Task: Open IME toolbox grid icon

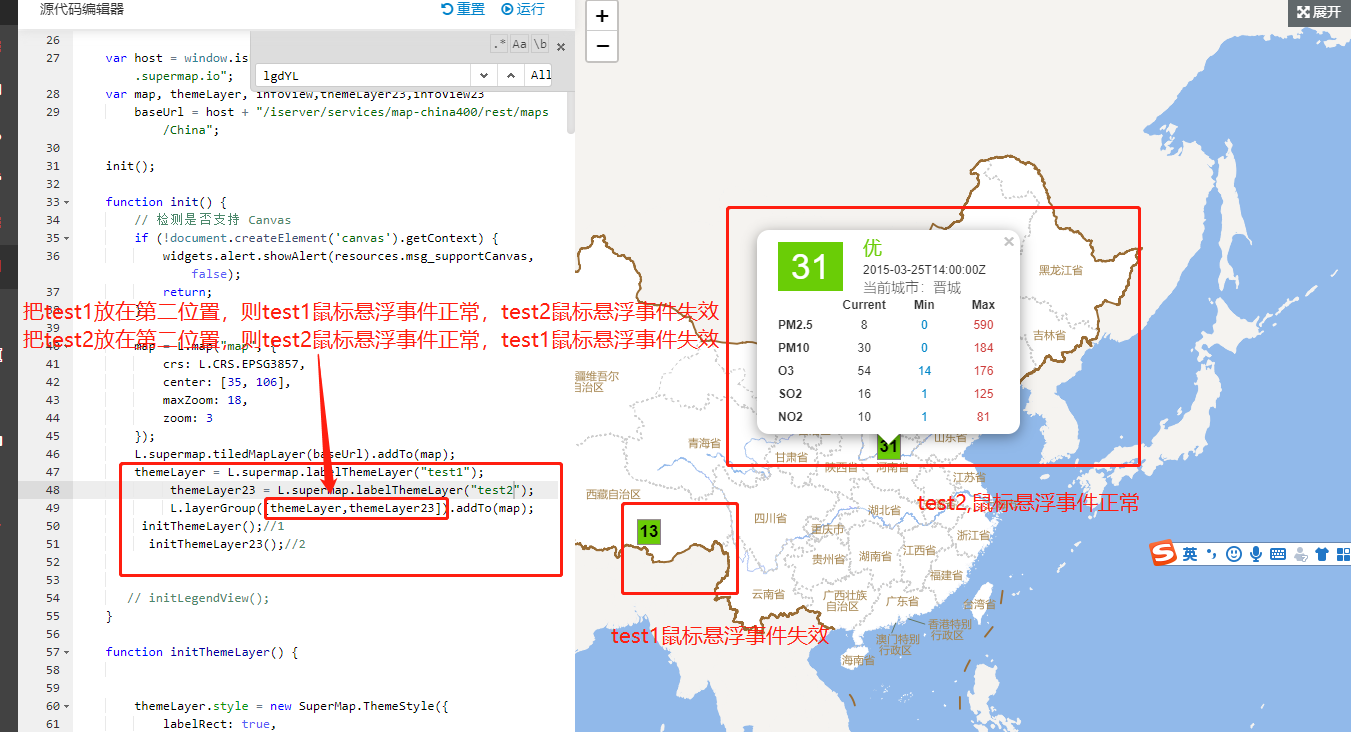Action: tap(1342, 554)
